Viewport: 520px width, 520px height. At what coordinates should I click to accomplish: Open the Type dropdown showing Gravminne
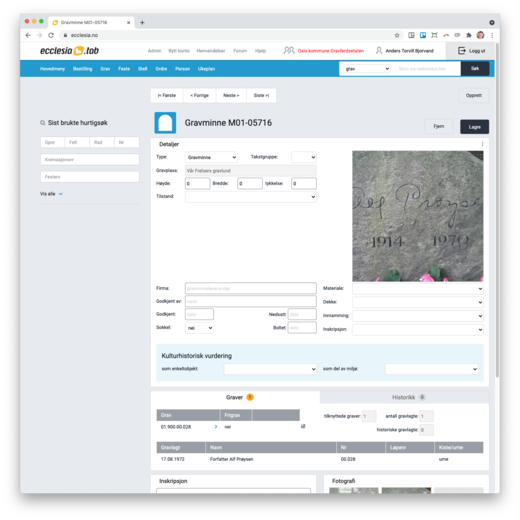[211, 157]
